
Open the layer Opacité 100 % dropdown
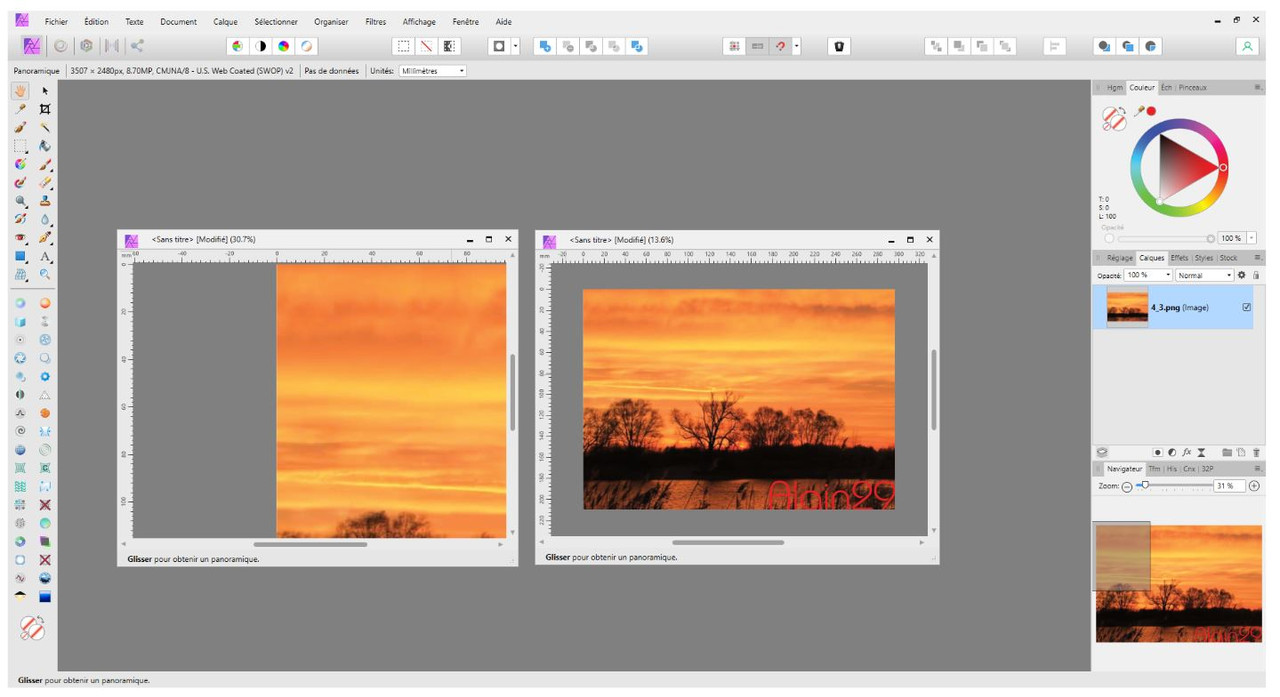pos(1148,275)
